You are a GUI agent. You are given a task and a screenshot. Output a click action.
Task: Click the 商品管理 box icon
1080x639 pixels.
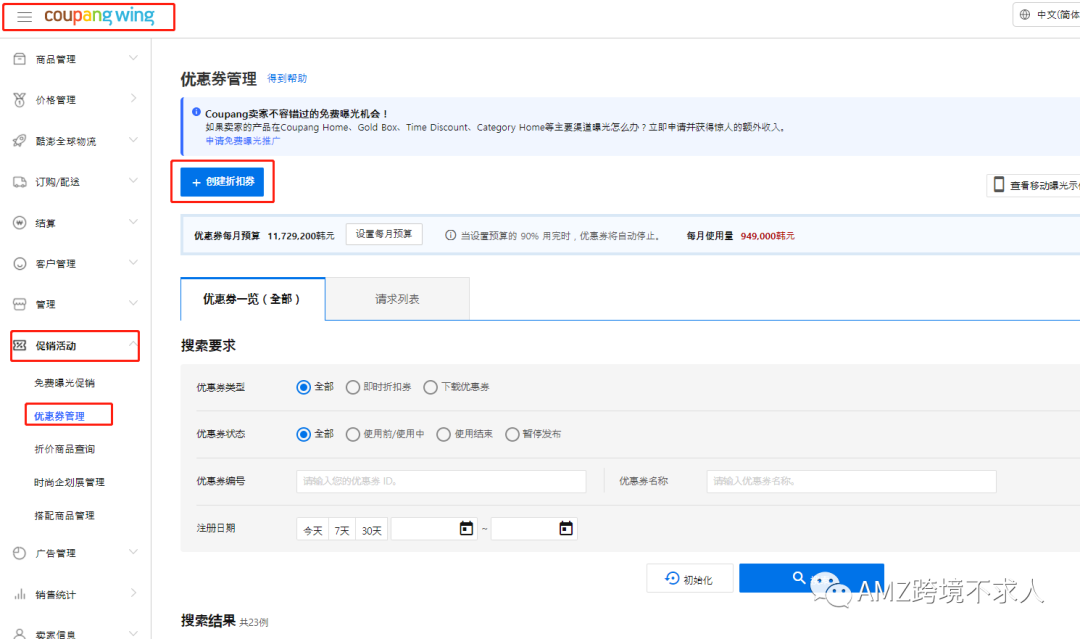click(x=20, y=59)
